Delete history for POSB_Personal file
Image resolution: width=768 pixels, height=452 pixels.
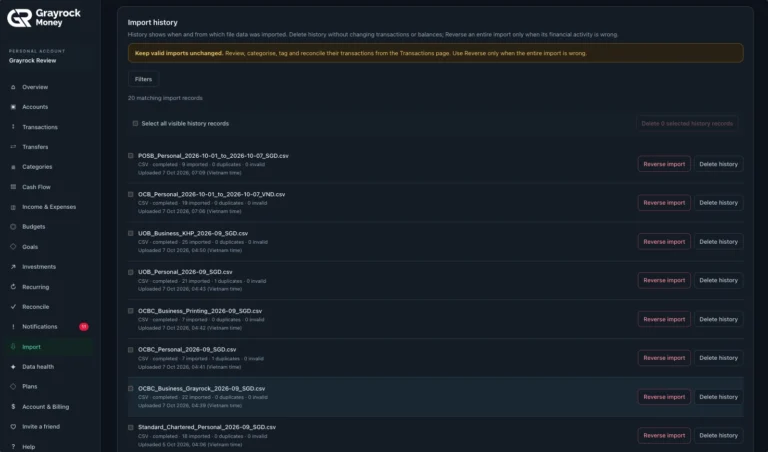(x=719, y=164)
